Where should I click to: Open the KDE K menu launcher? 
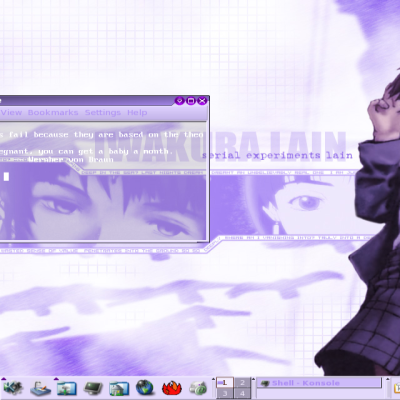click(x=13, y=388)
